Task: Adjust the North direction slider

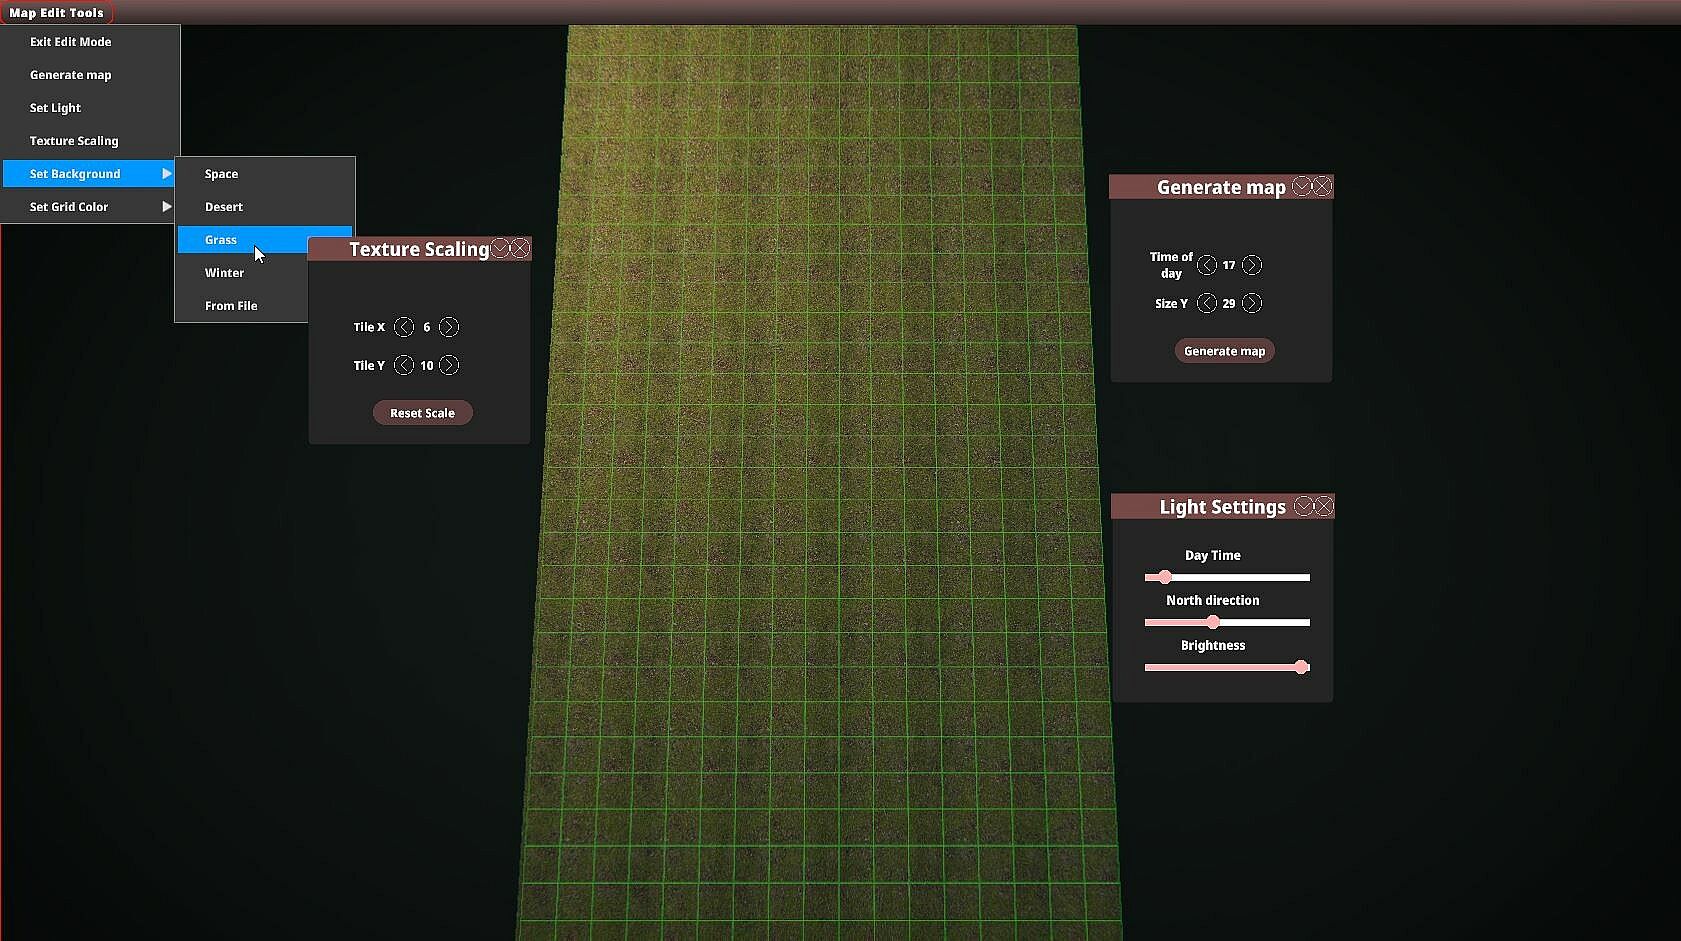Action: pyautogui.click(x=1227, y=622)
